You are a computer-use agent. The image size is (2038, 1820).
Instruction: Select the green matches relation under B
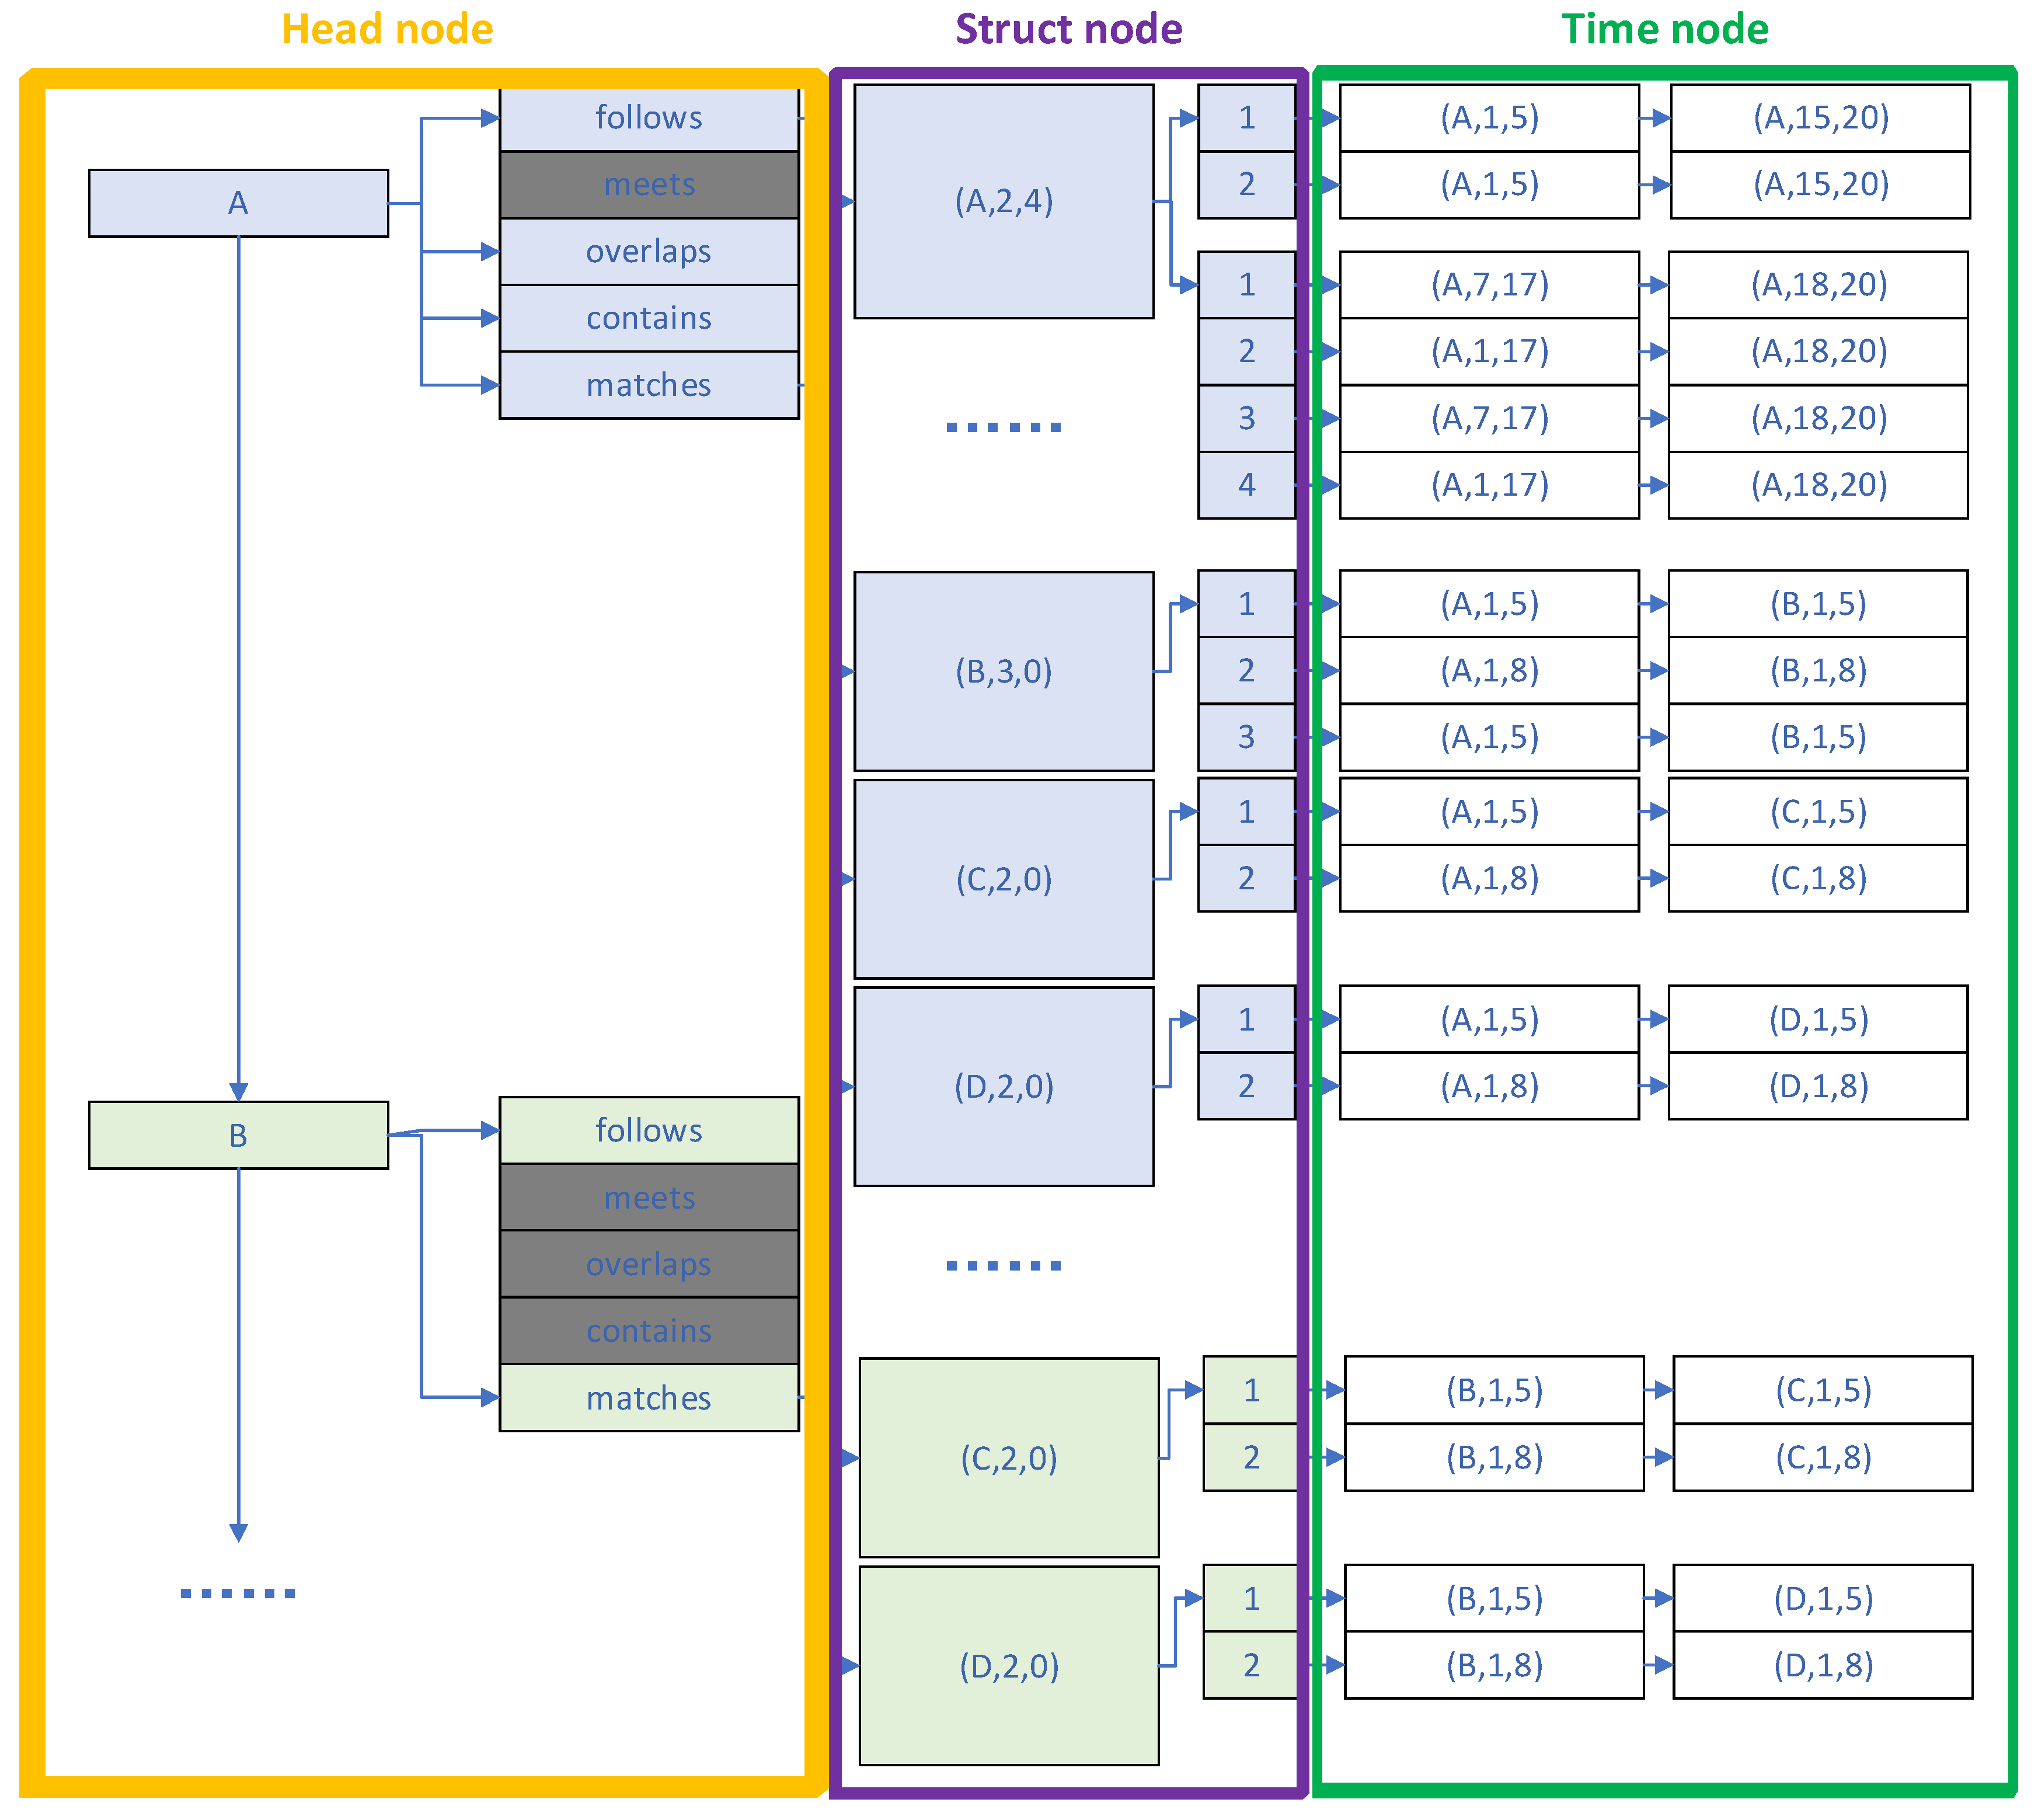[x=649, y=1398]
